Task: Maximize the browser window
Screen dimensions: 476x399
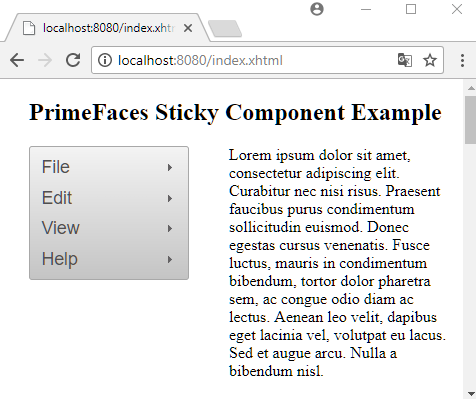Action: 411,9
